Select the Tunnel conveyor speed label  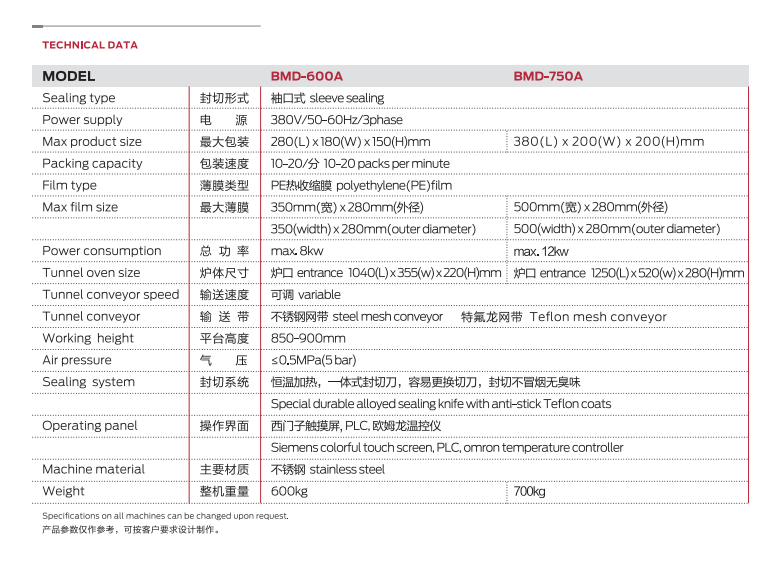pyautogui.click(x=111, y=295)
